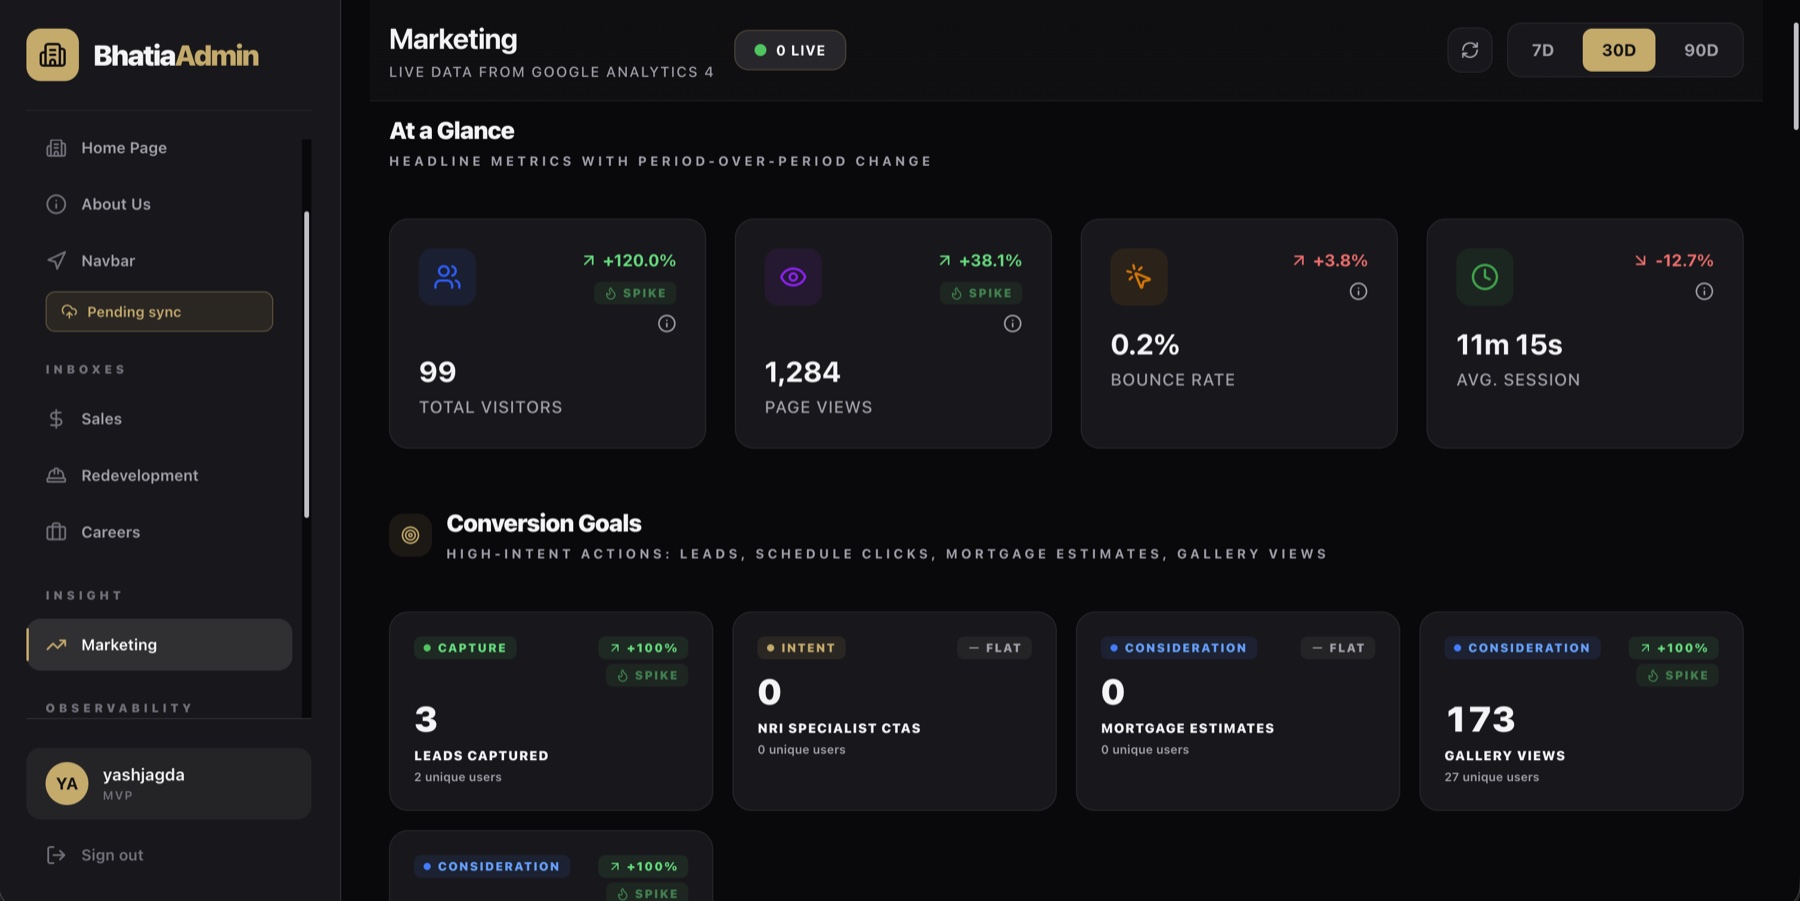This screenshot has height=901, width=1800.
Task: Click the "27 unique users" text
Action: coord(1491,778)
